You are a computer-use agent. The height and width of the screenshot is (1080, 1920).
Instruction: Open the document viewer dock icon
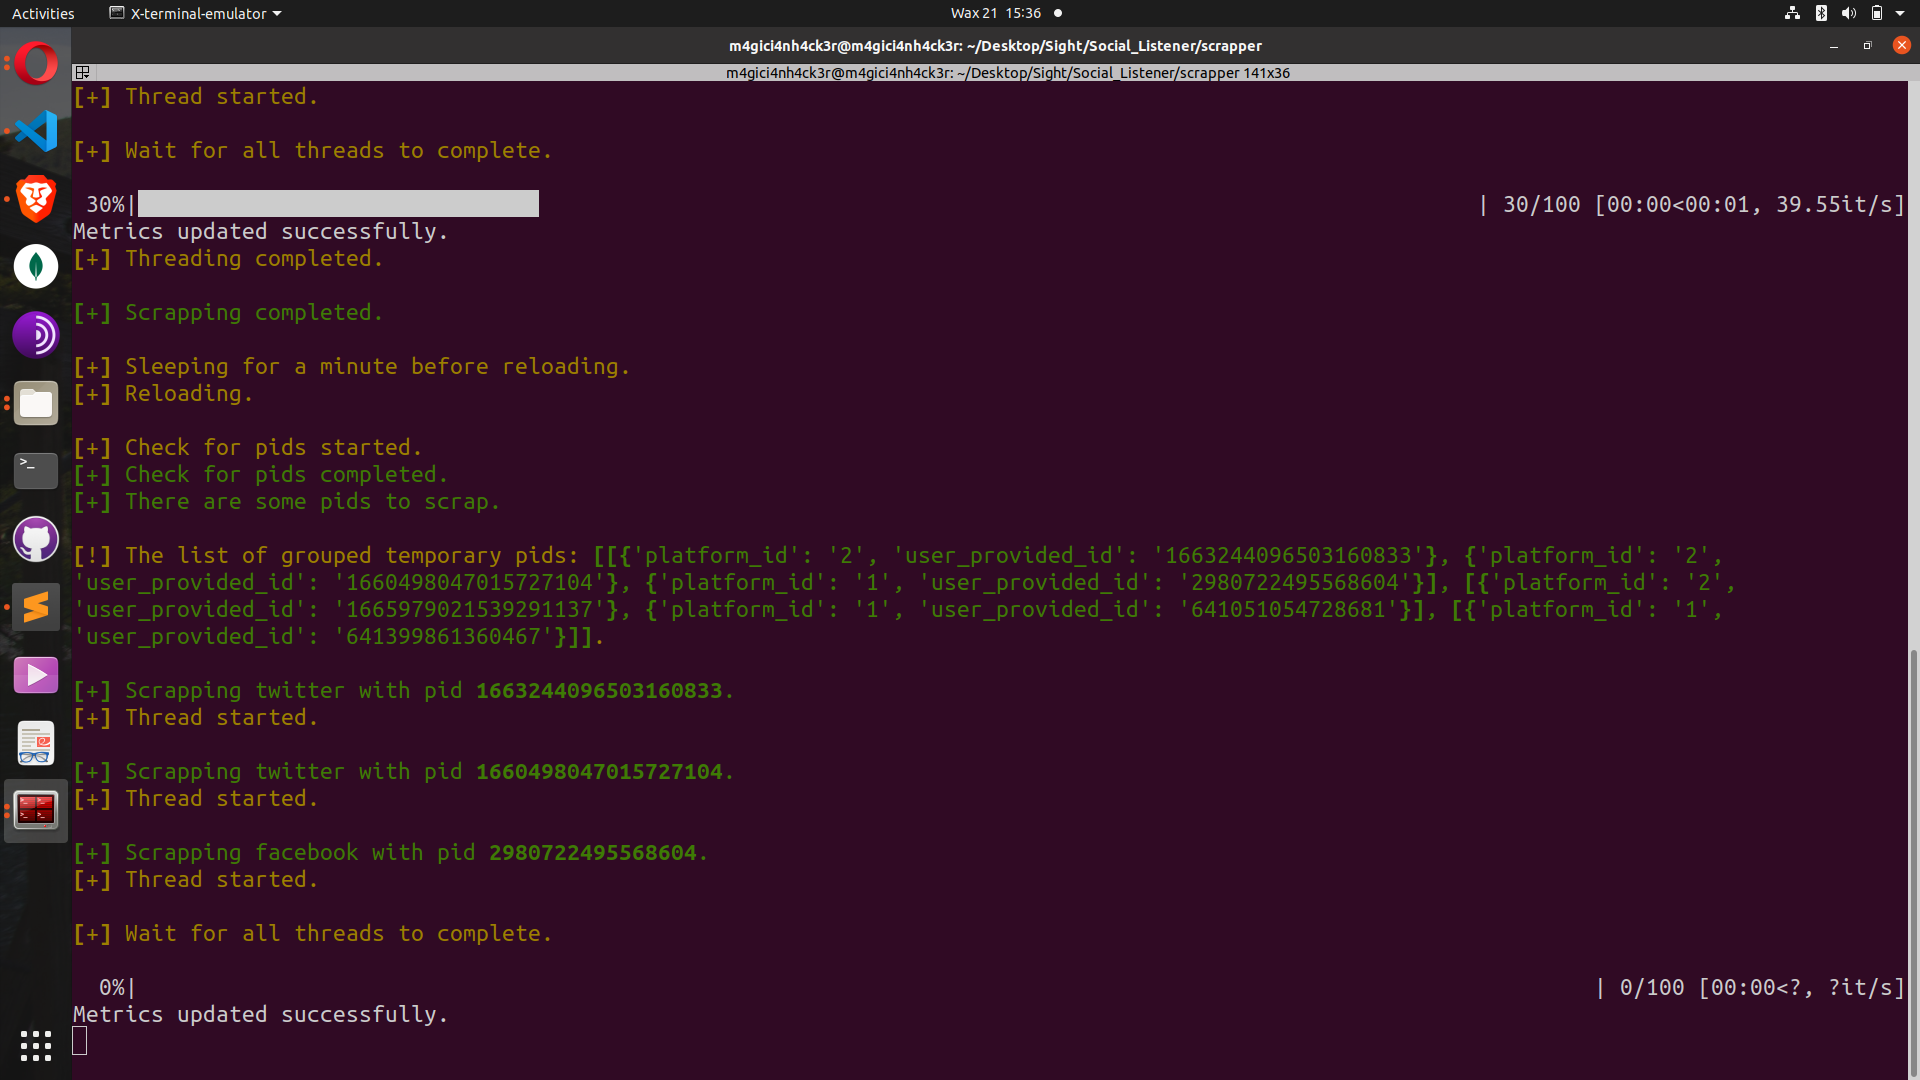click(x=36, y=743)
